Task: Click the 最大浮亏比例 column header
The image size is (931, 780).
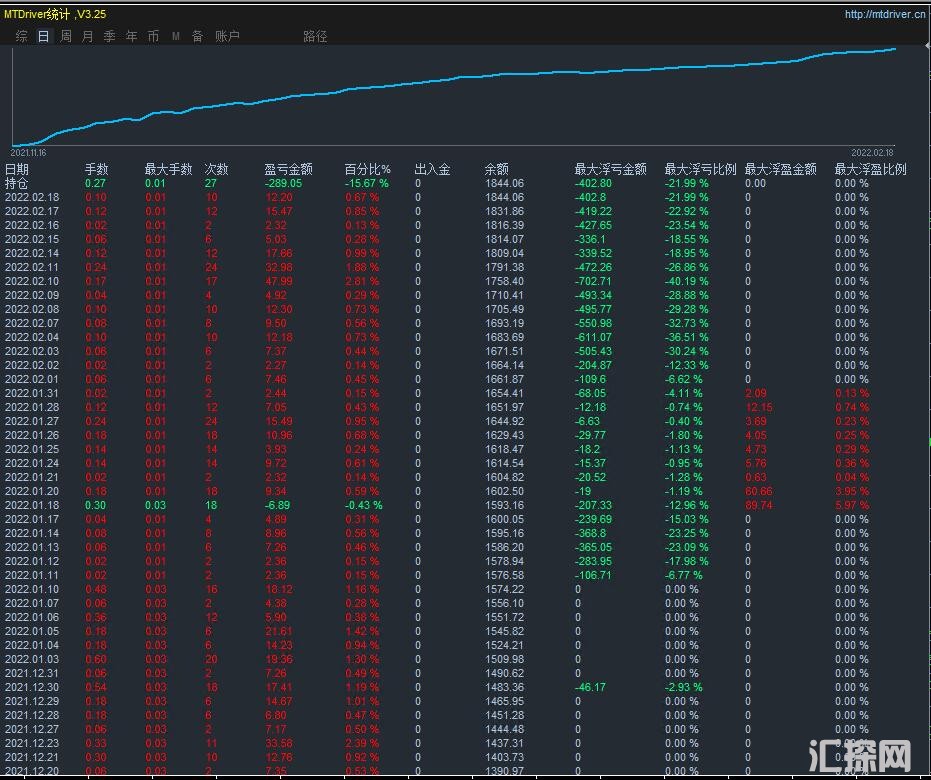Action: [x=700, y=169]
